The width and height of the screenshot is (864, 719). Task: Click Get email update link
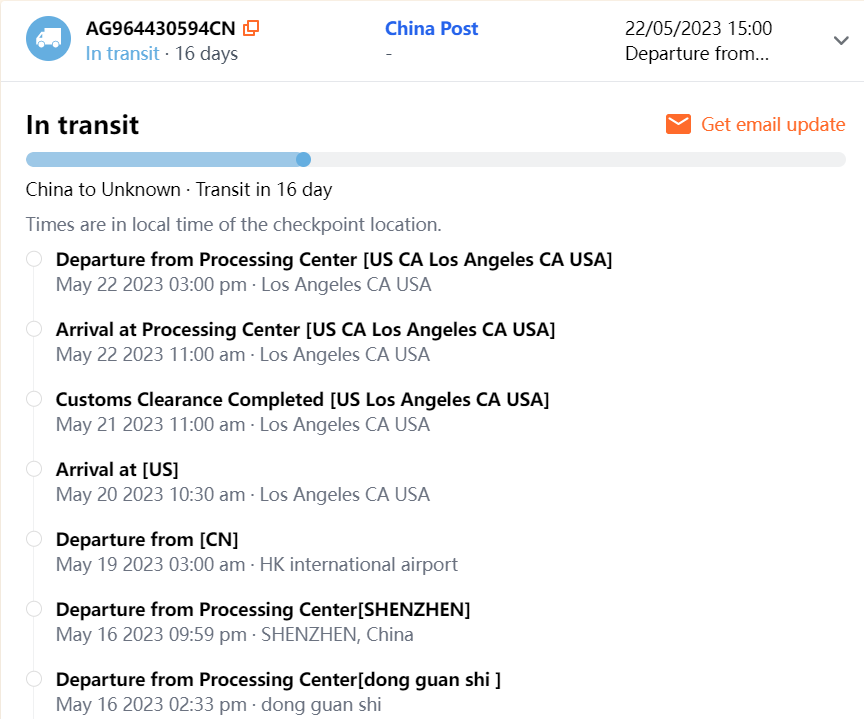click(772, 124)
